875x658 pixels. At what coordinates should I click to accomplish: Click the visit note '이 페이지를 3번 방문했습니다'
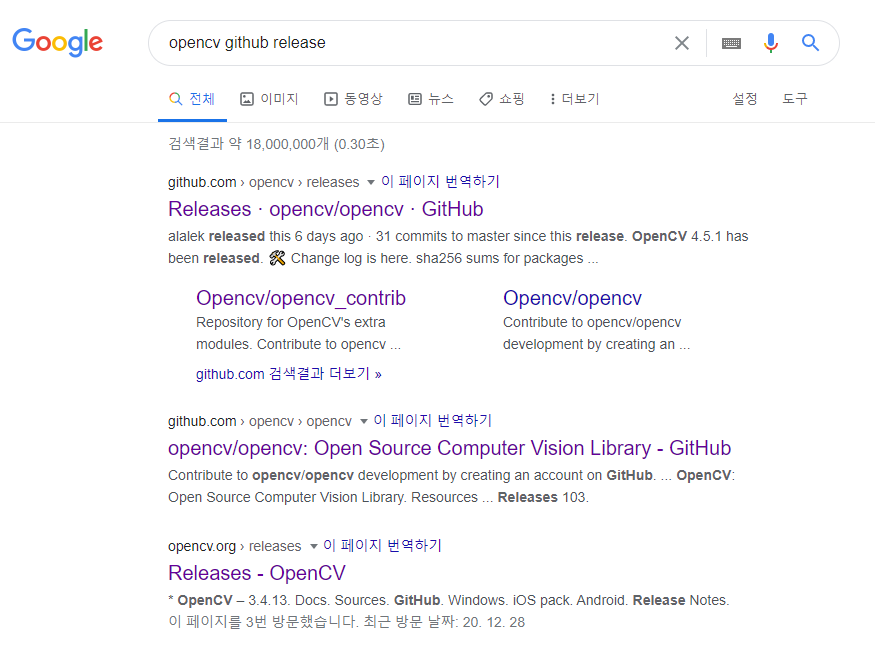(x=263, y=622)
